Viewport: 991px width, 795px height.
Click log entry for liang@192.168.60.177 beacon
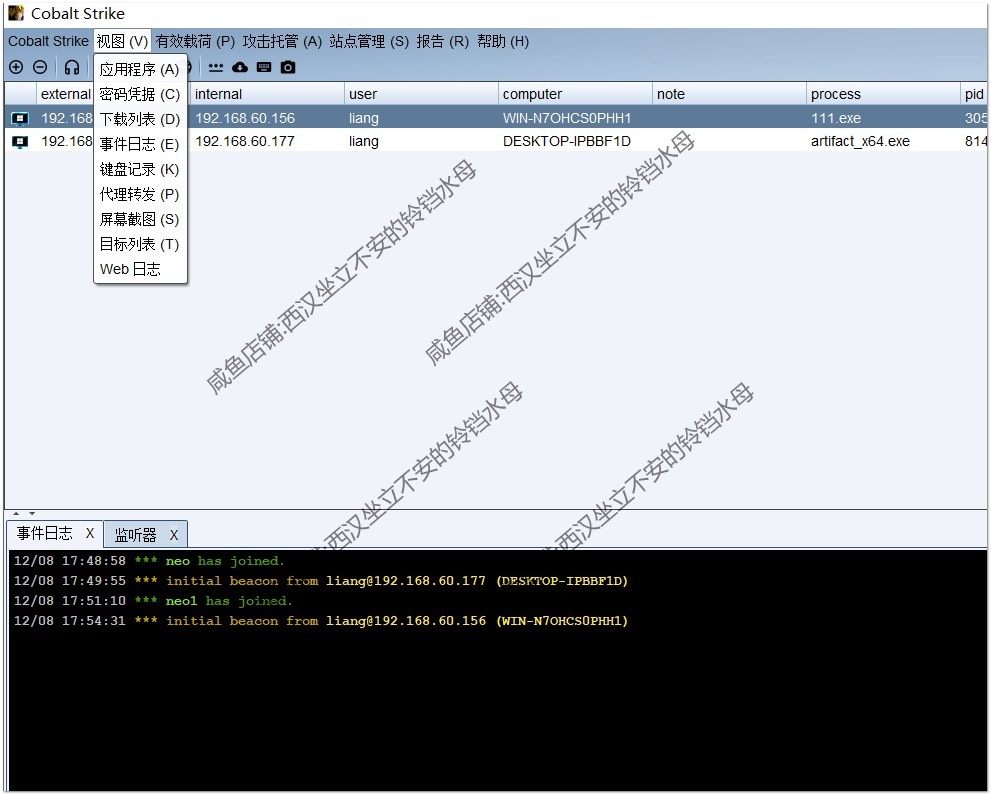(x=321, y=580)
